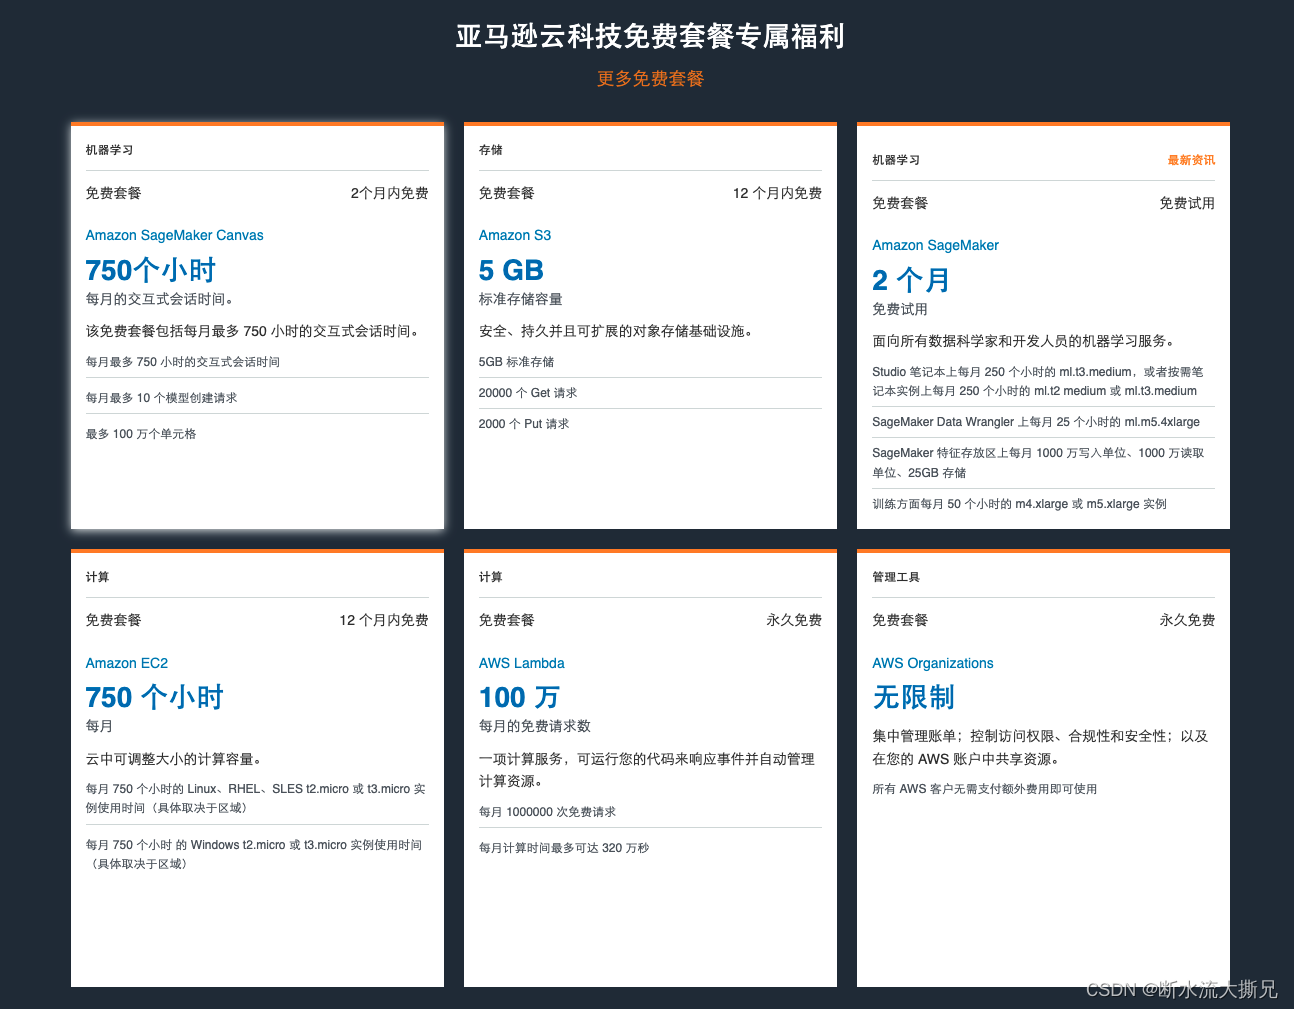
Task: Click 12 个月内免费 in the 存储 card
Action: click(x=777, y=193)
